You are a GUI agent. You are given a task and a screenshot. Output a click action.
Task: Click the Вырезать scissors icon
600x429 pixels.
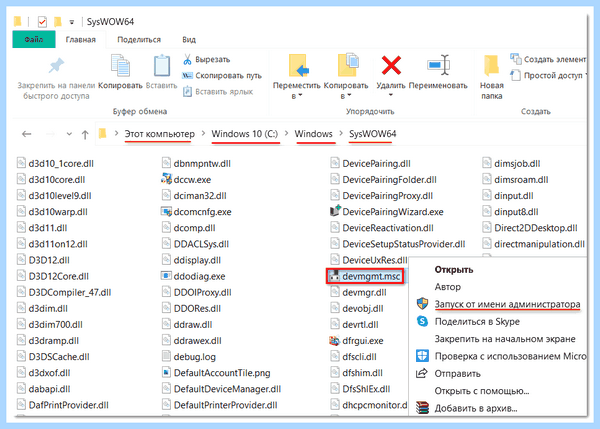click(x=187, y=59)
